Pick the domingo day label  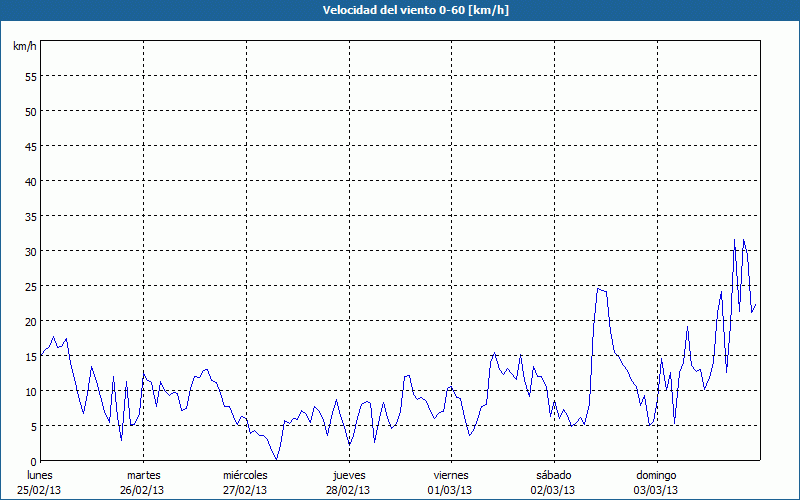(x=656, y=475)
